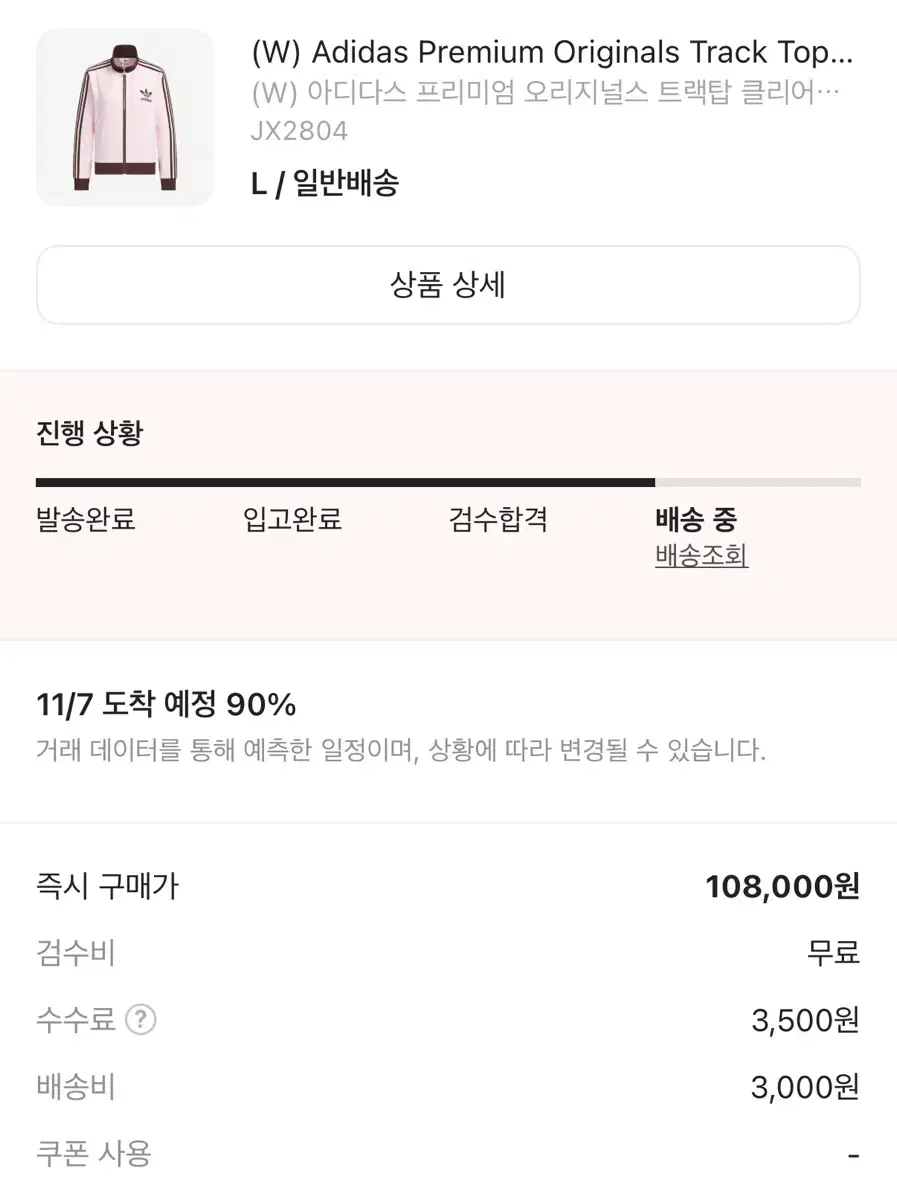Screen dimensions: 897x1200
Task: Tap the help icon next to 수수료
Action: tap(141, 1020)
